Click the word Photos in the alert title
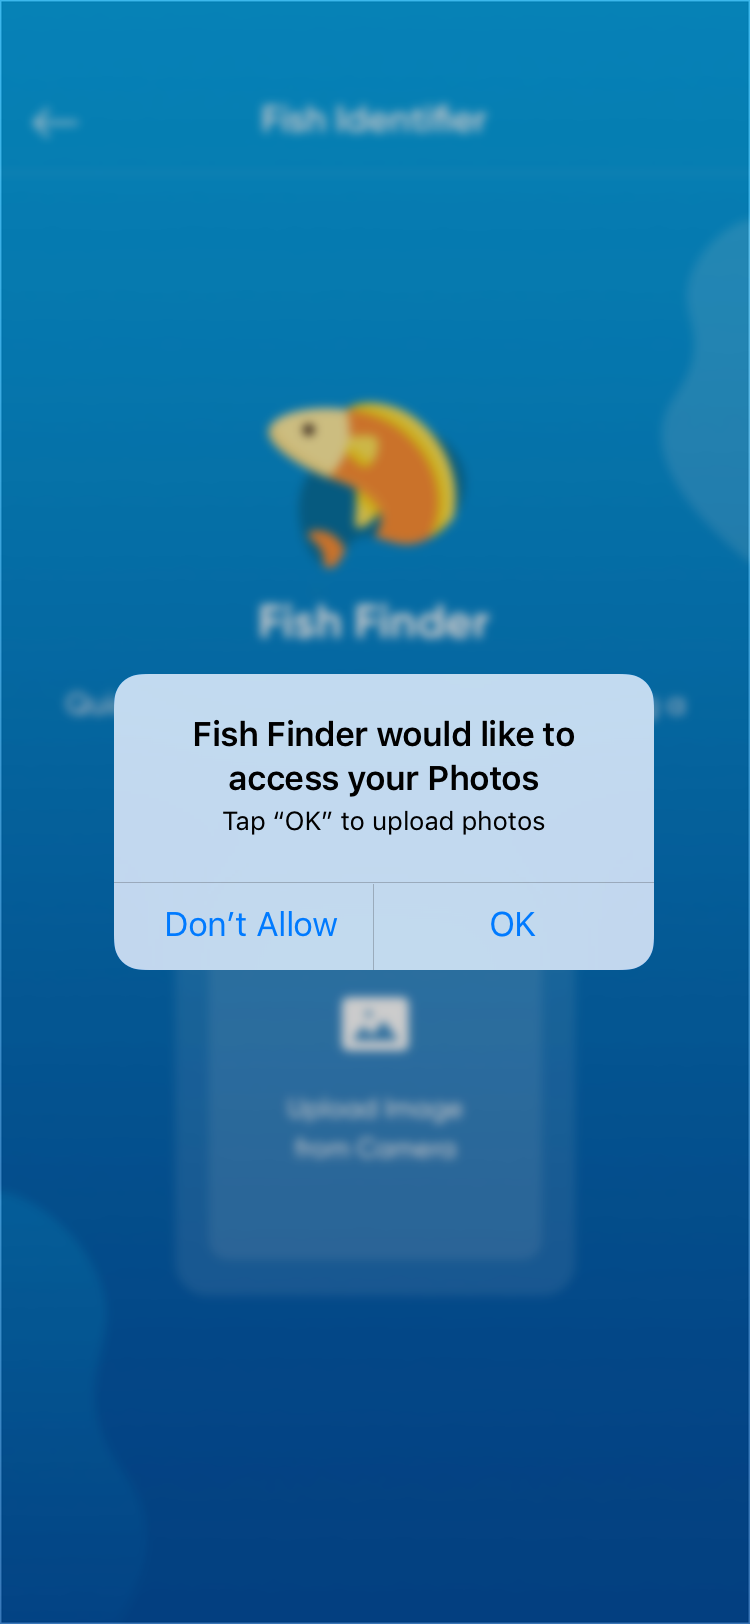Screen dimensions: 750x1624 click(483, 778)
